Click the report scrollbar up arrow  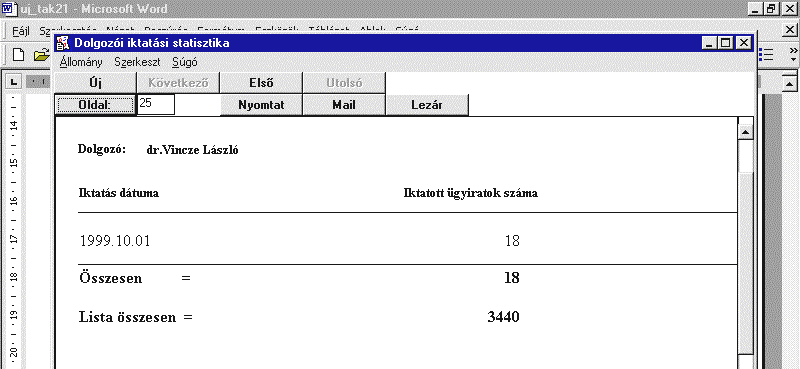click(x=746, y=132)
